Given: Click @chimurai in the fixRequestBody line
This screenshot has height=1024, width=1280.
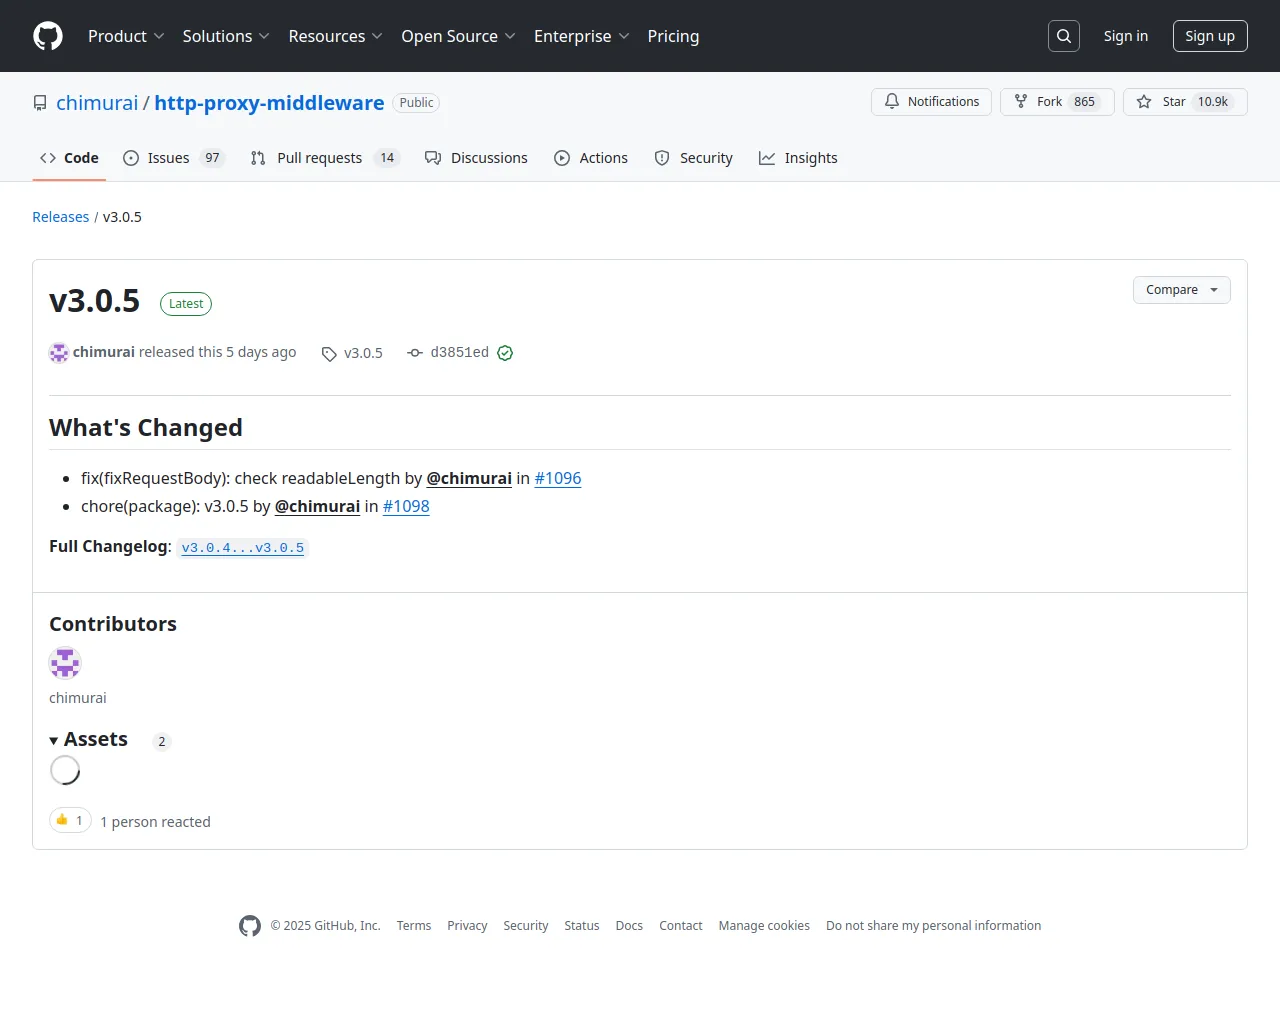Looking at the screenshot, I should [x=469, y=478].
